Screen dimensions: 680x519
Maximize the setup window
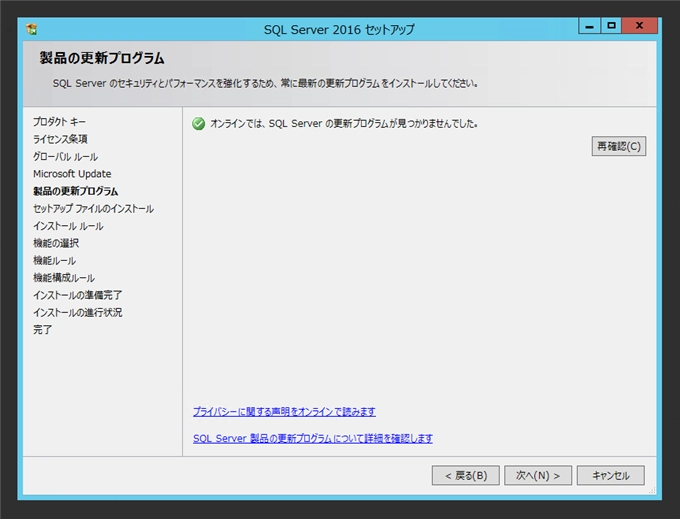coord(611,26)
